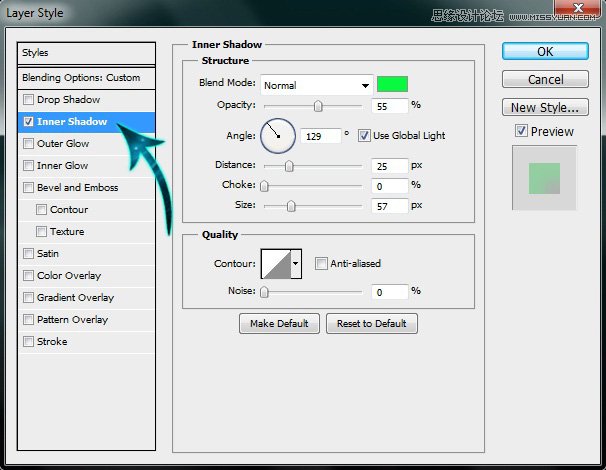Open the green shadow color swatch
Screen dimensions: 606x470
(x=392, y=84)
